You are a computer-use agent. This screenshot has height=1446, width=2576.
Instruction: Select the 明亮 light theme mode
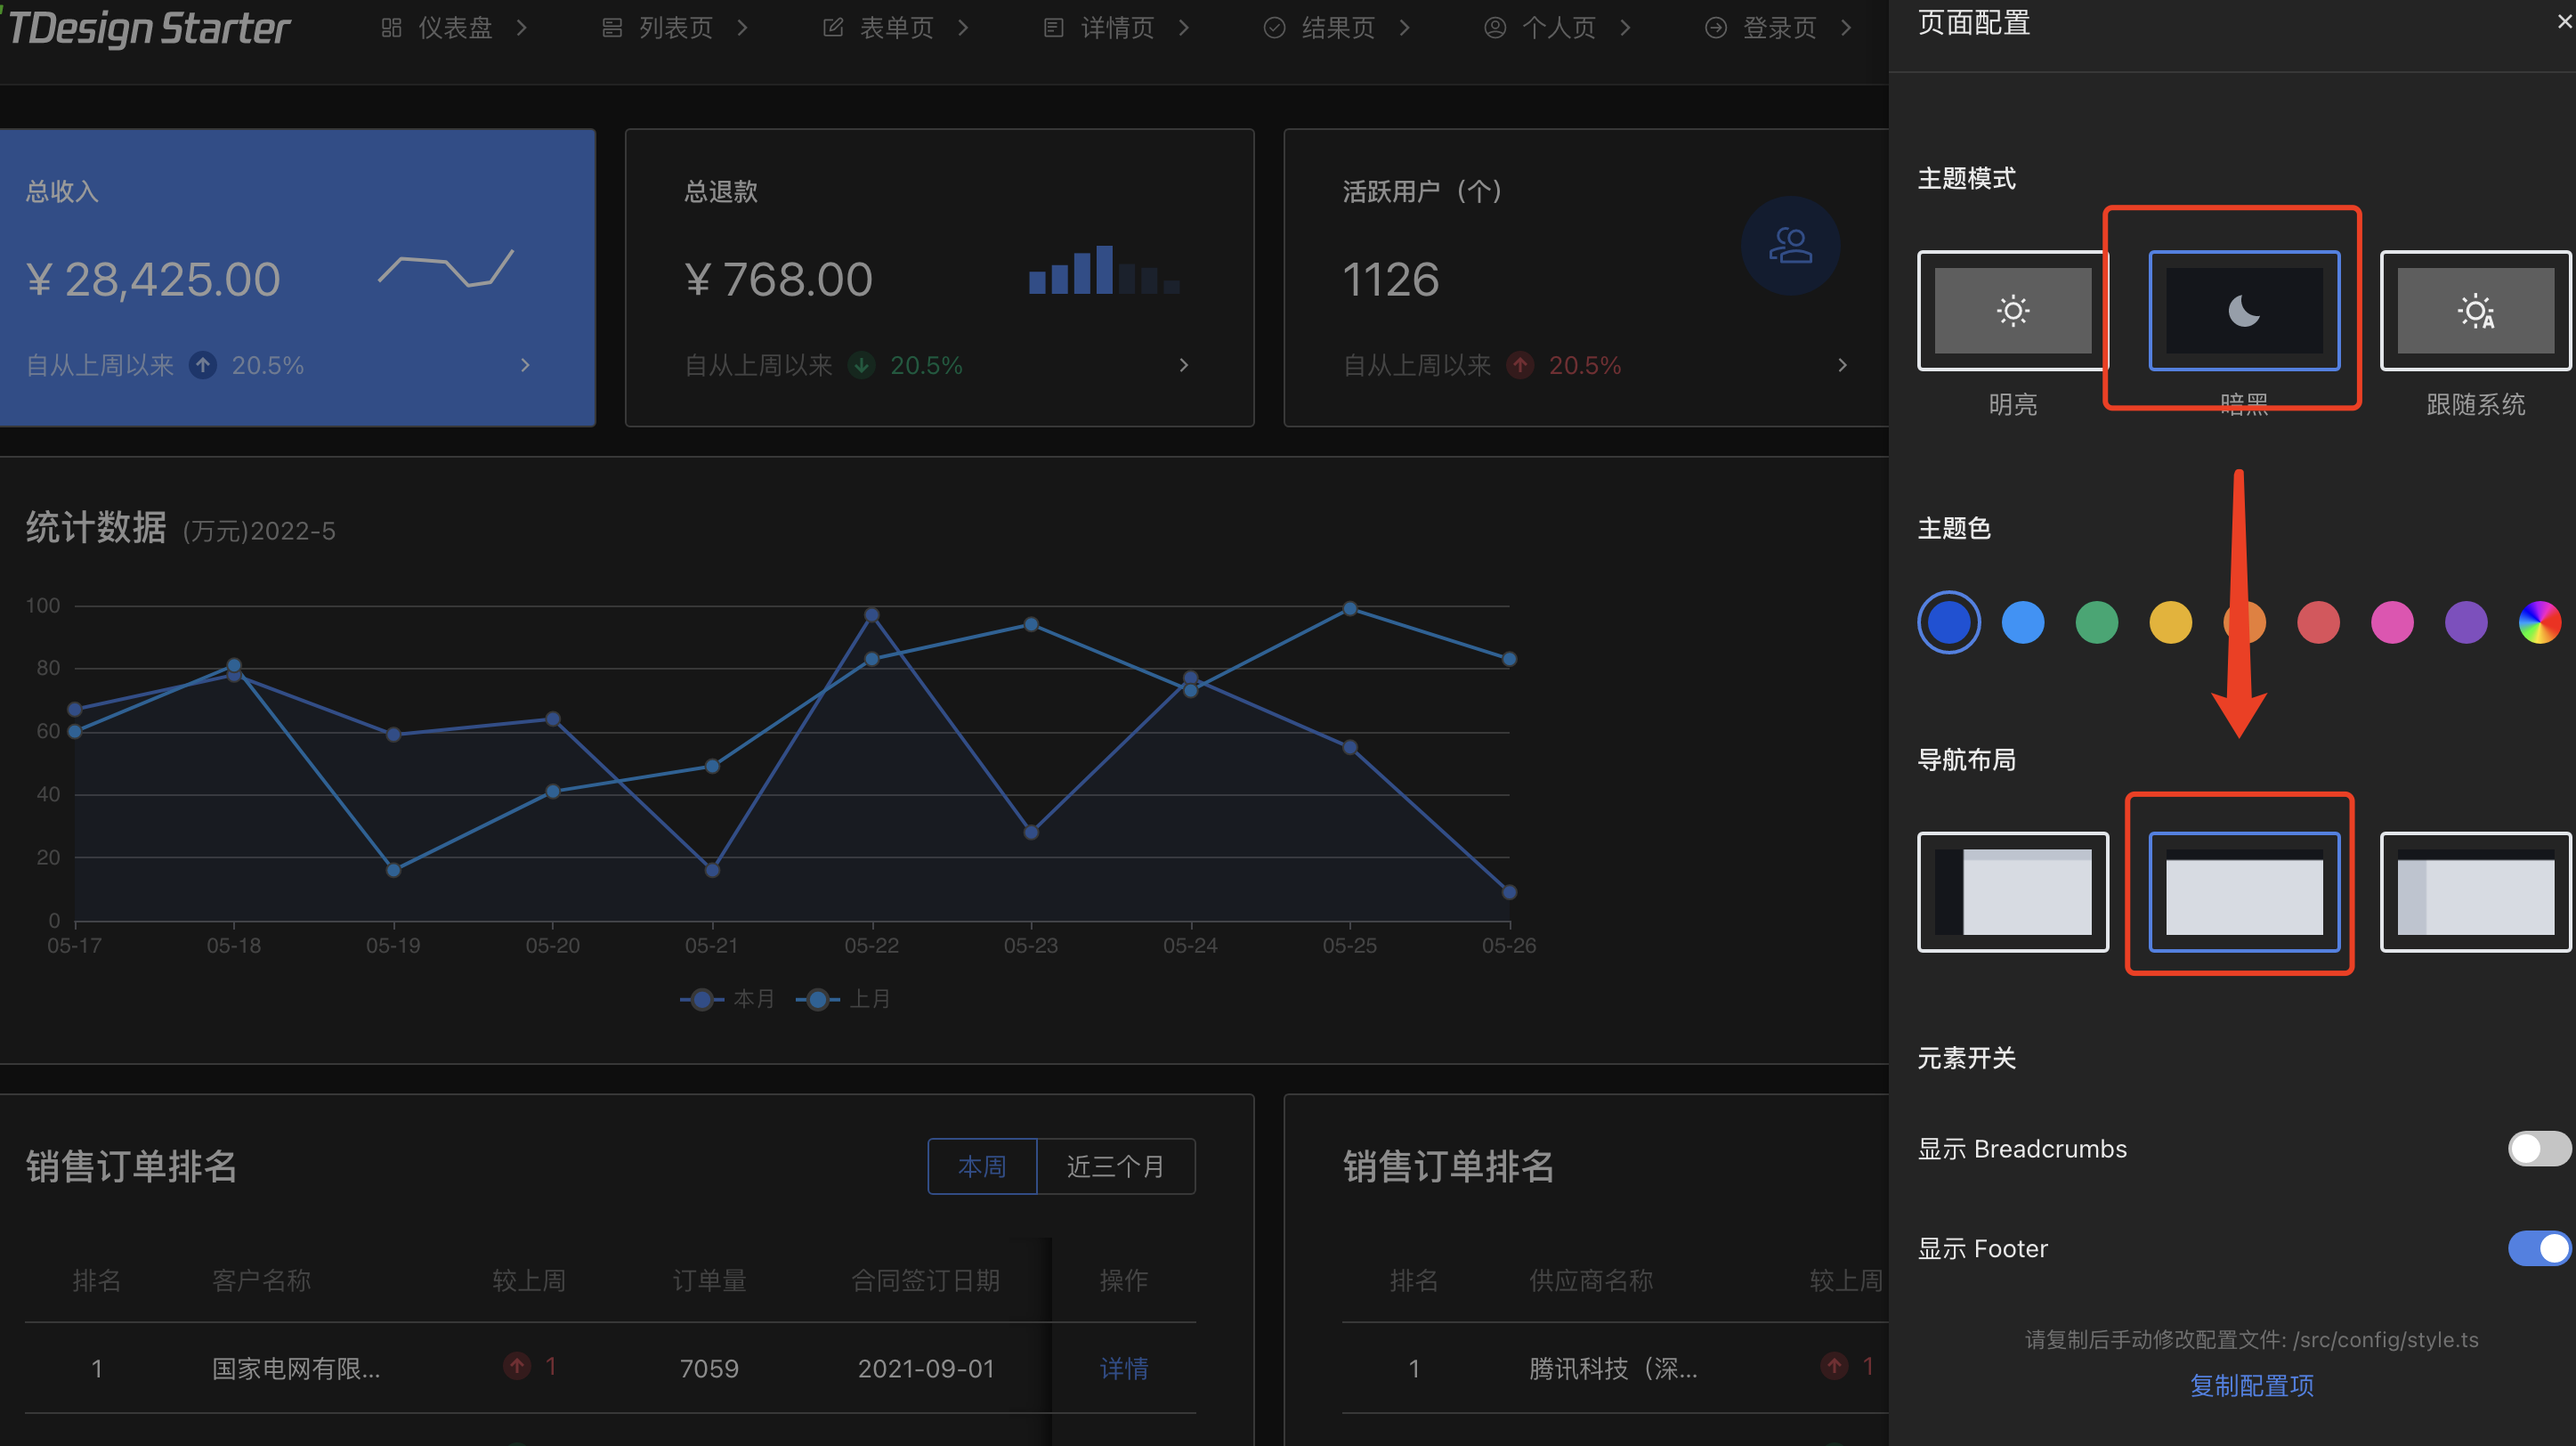(x=2012, y=310)
